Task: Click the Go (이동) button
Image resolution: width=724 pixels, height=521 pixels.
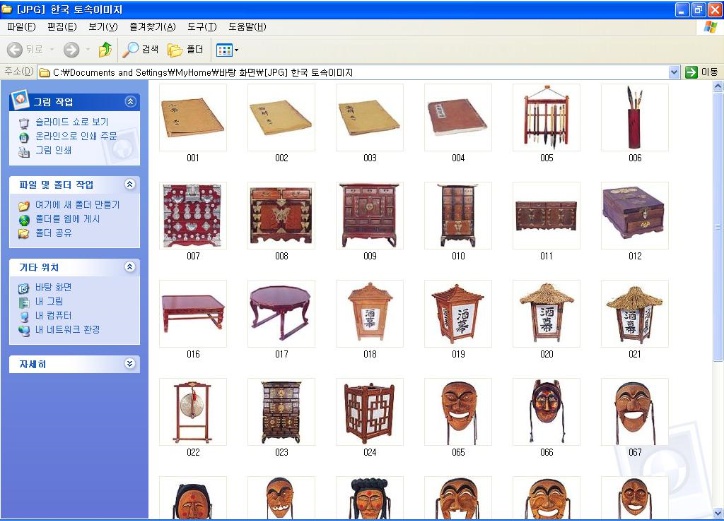Action: [701, 72]
